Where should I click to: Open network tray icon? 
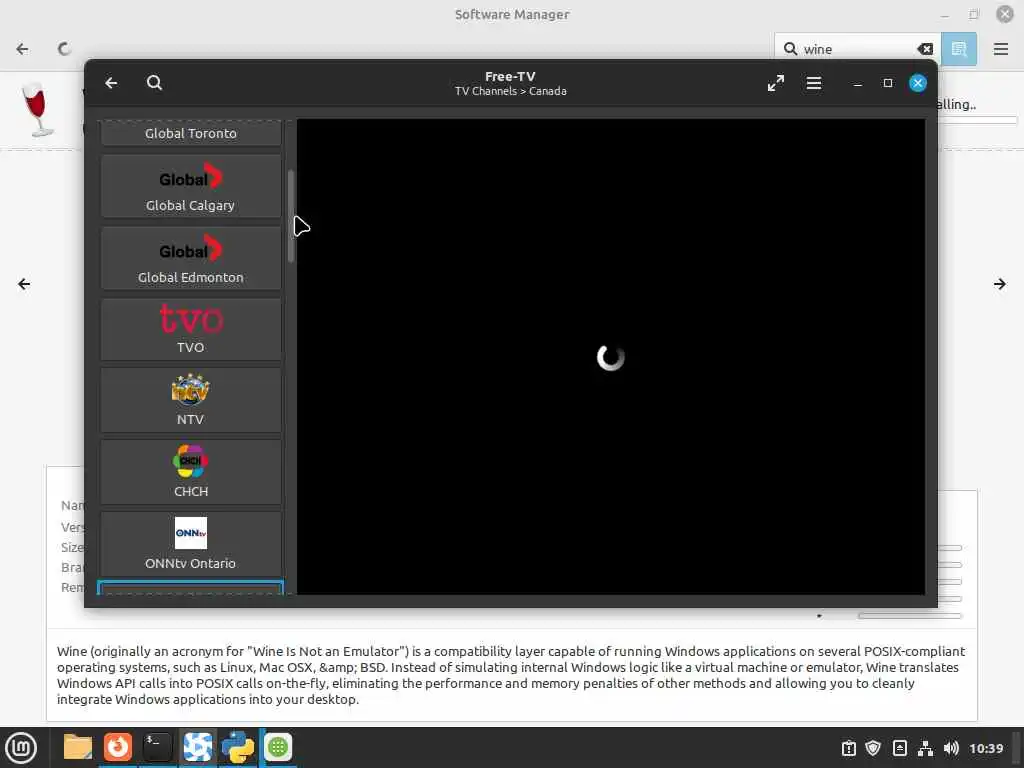pyautogui.click(x=925, y=748)
